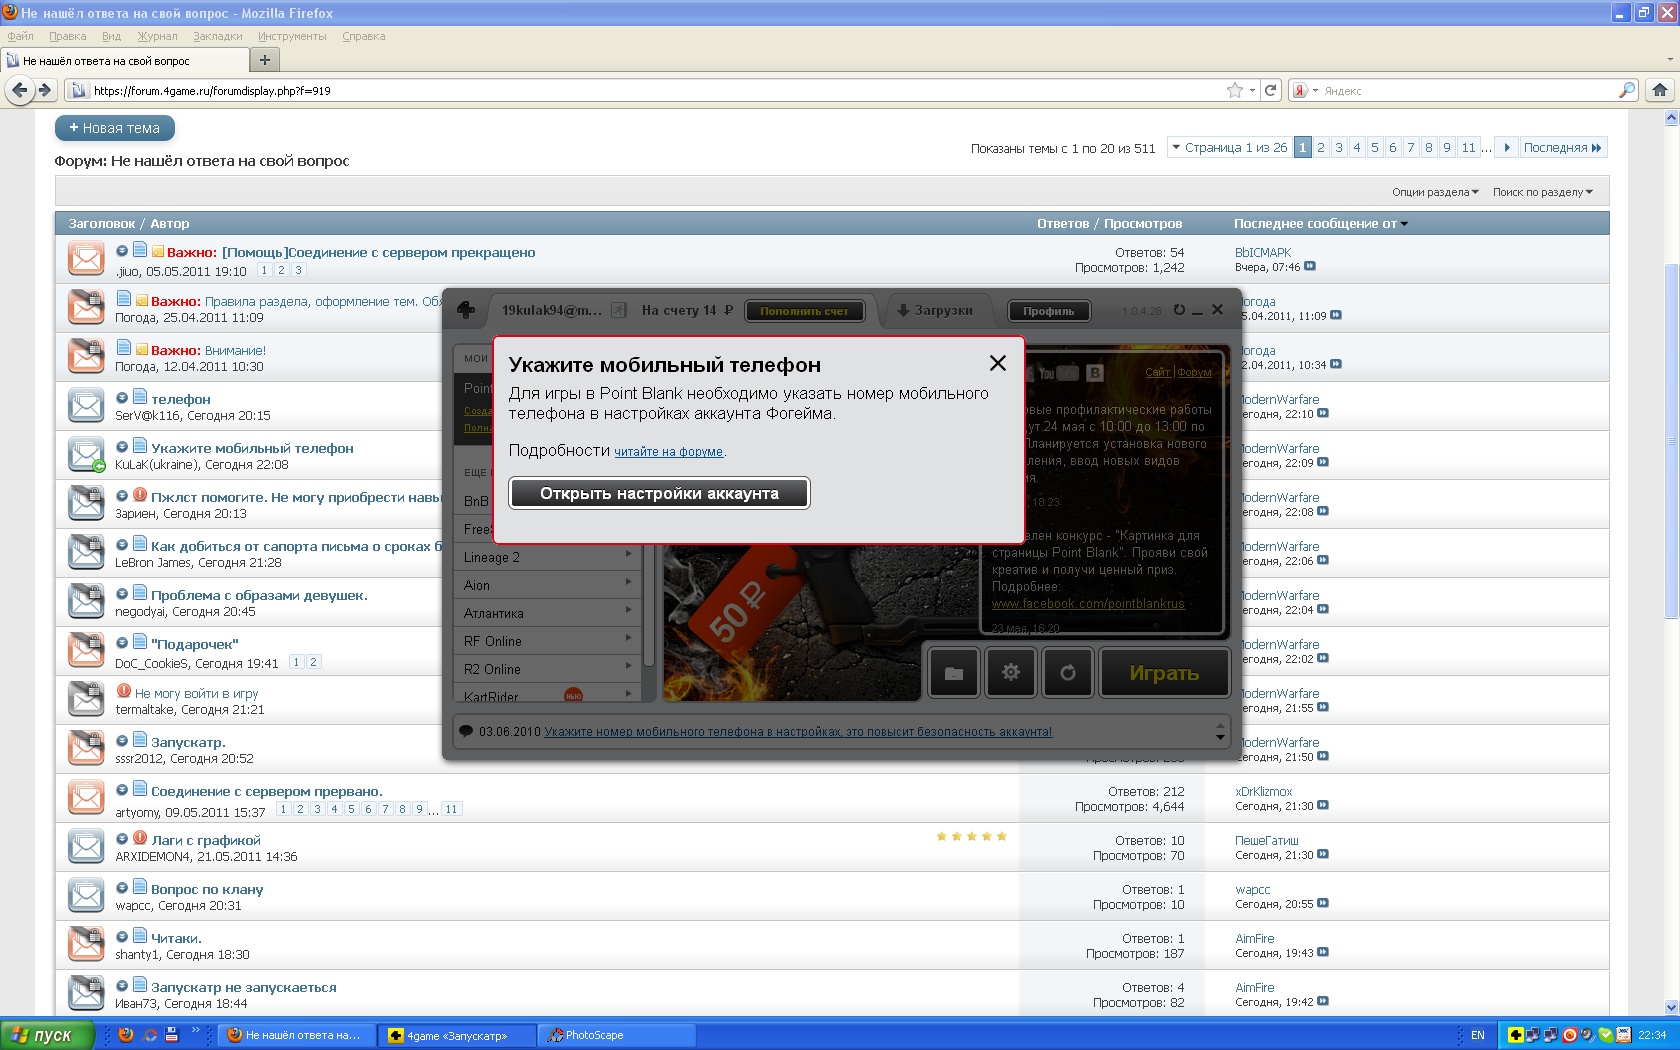Open 'Страница 1 из 26' page dropdown
The width and height of the screenshot is (1680, 1050).
[1229, 147]
